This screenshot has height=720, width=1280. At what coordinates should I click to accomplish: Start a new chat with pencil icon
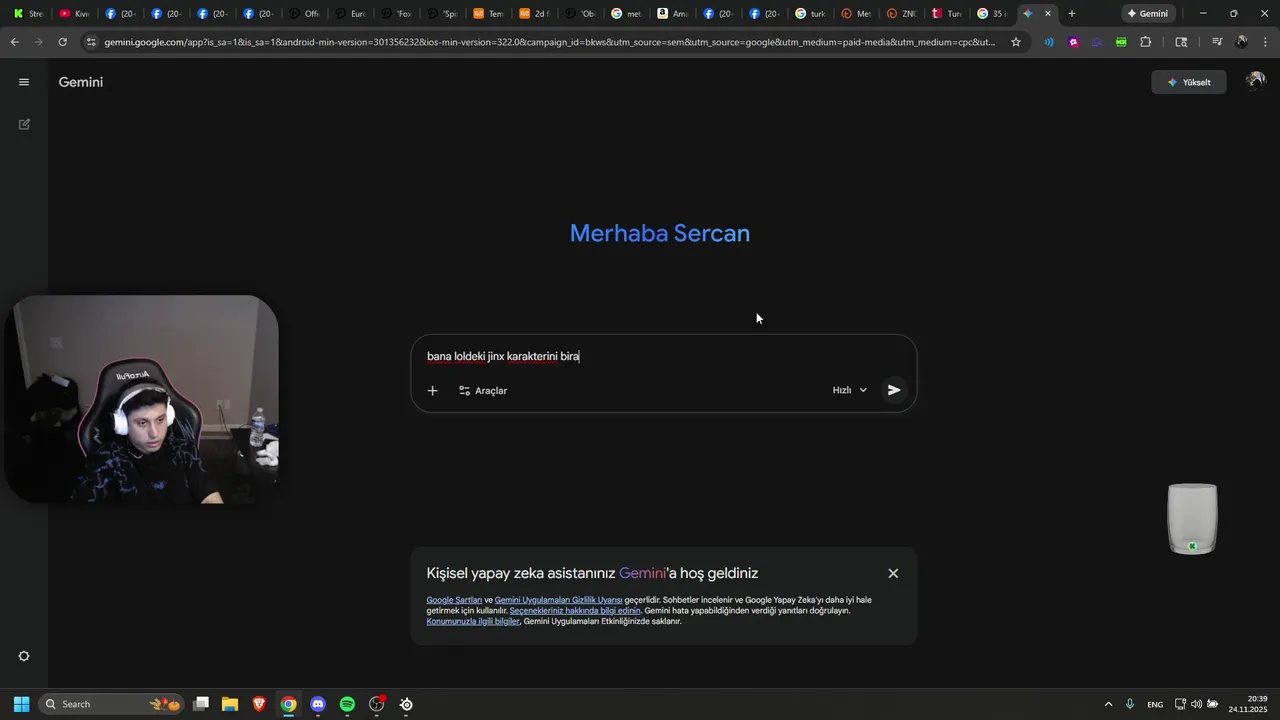[24, 124]
